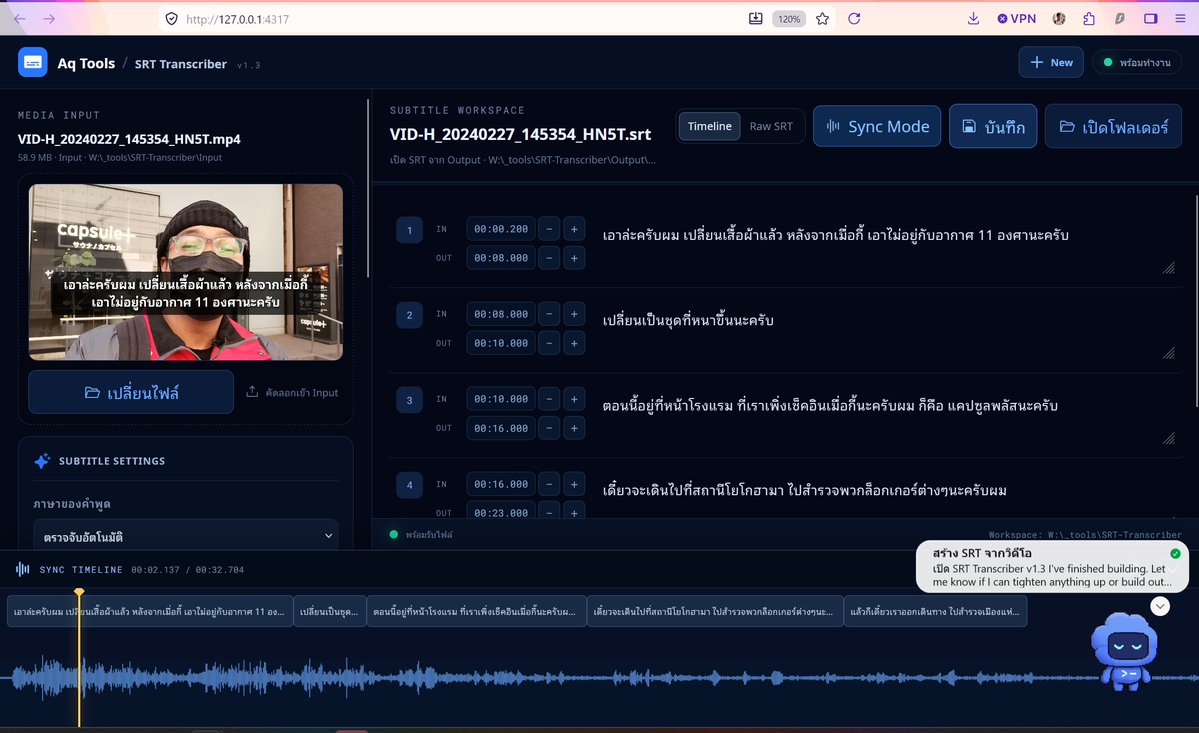1199x733 pixels.
Task: Toggle Sync Mode on
Action: point(877,126)
